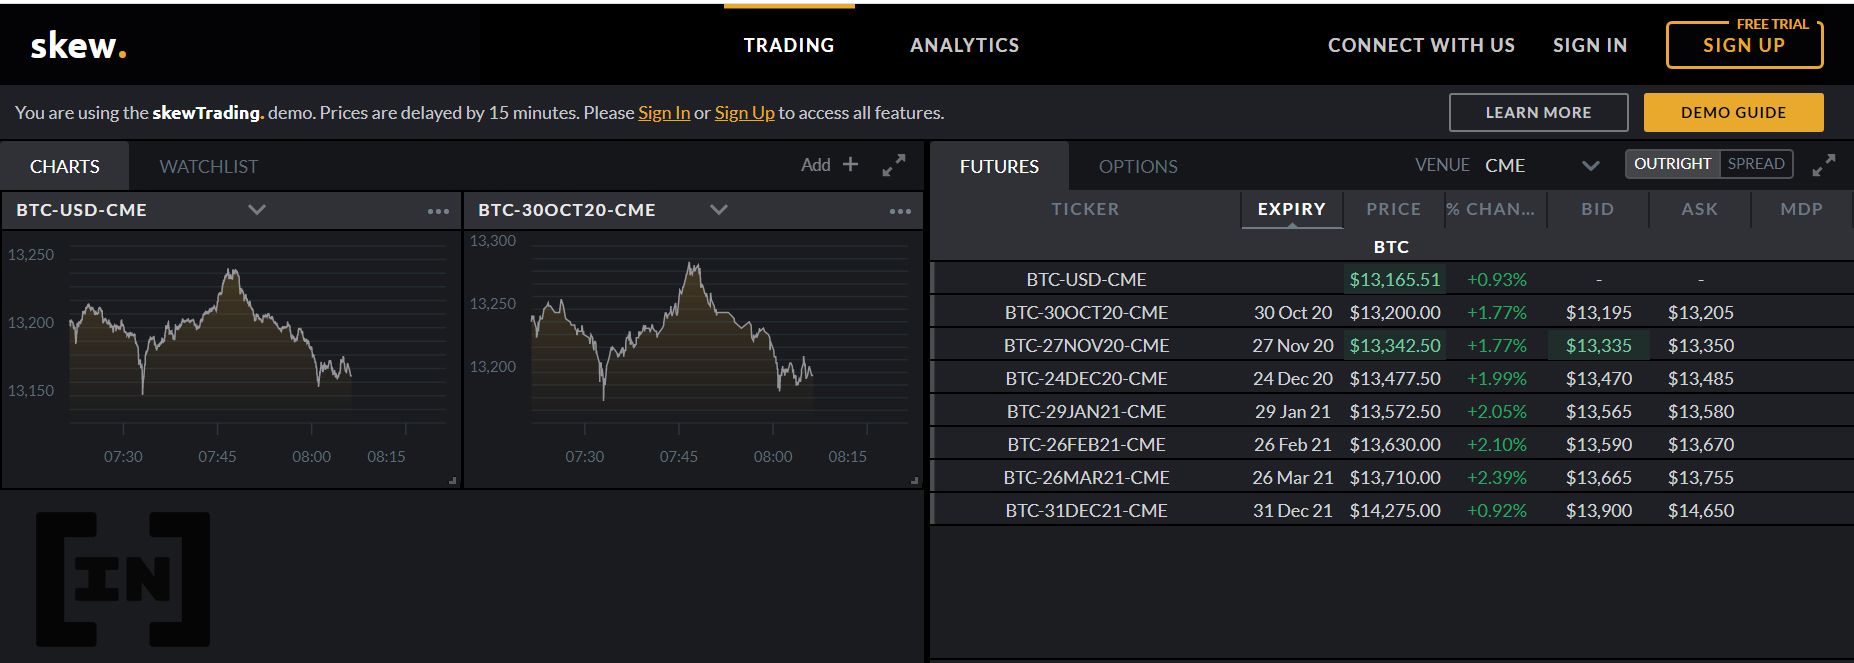Expand the charts panel to fullscreen
This screenshot has width=1854, height=663.
894,166
